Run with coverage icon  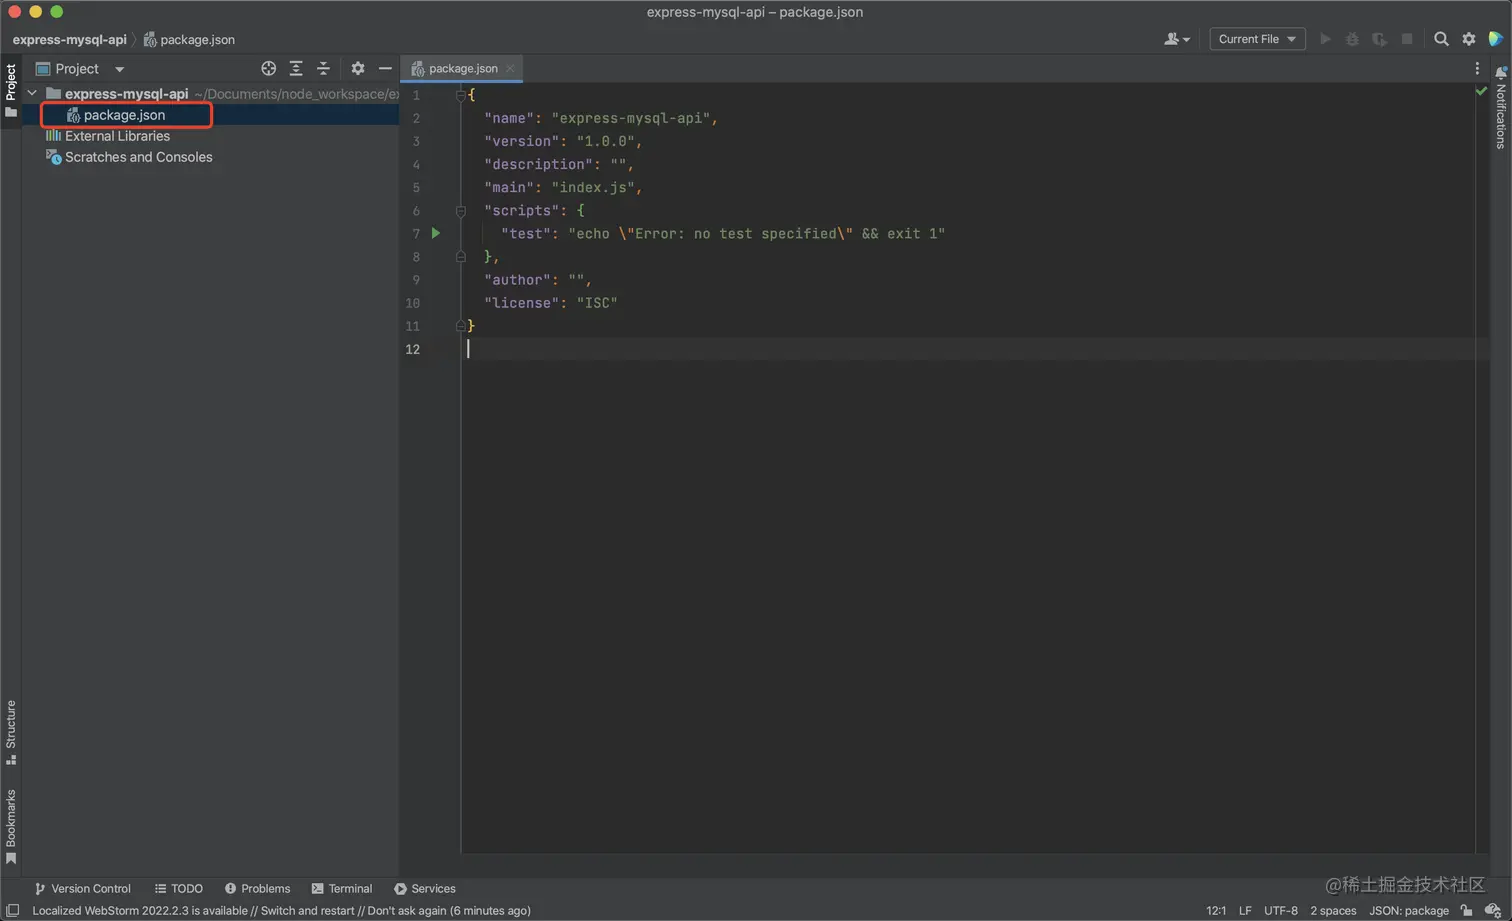1379,39
